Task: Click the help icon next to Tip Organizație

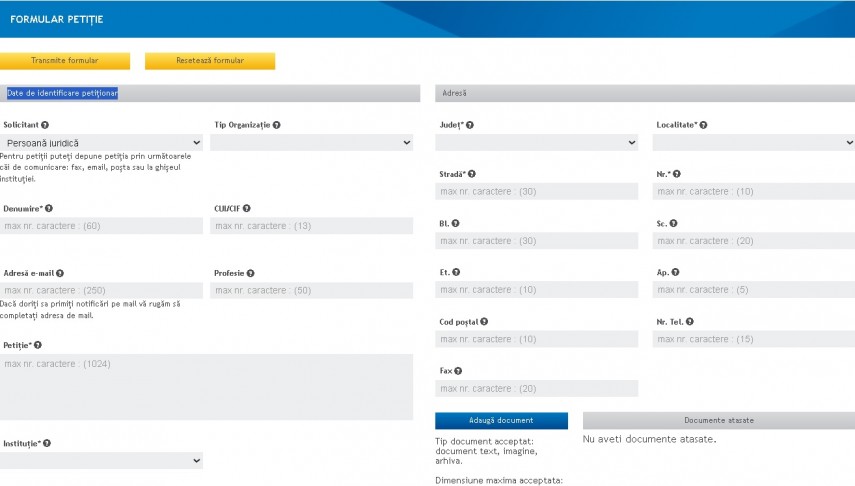Action: [x=276, y=125]
